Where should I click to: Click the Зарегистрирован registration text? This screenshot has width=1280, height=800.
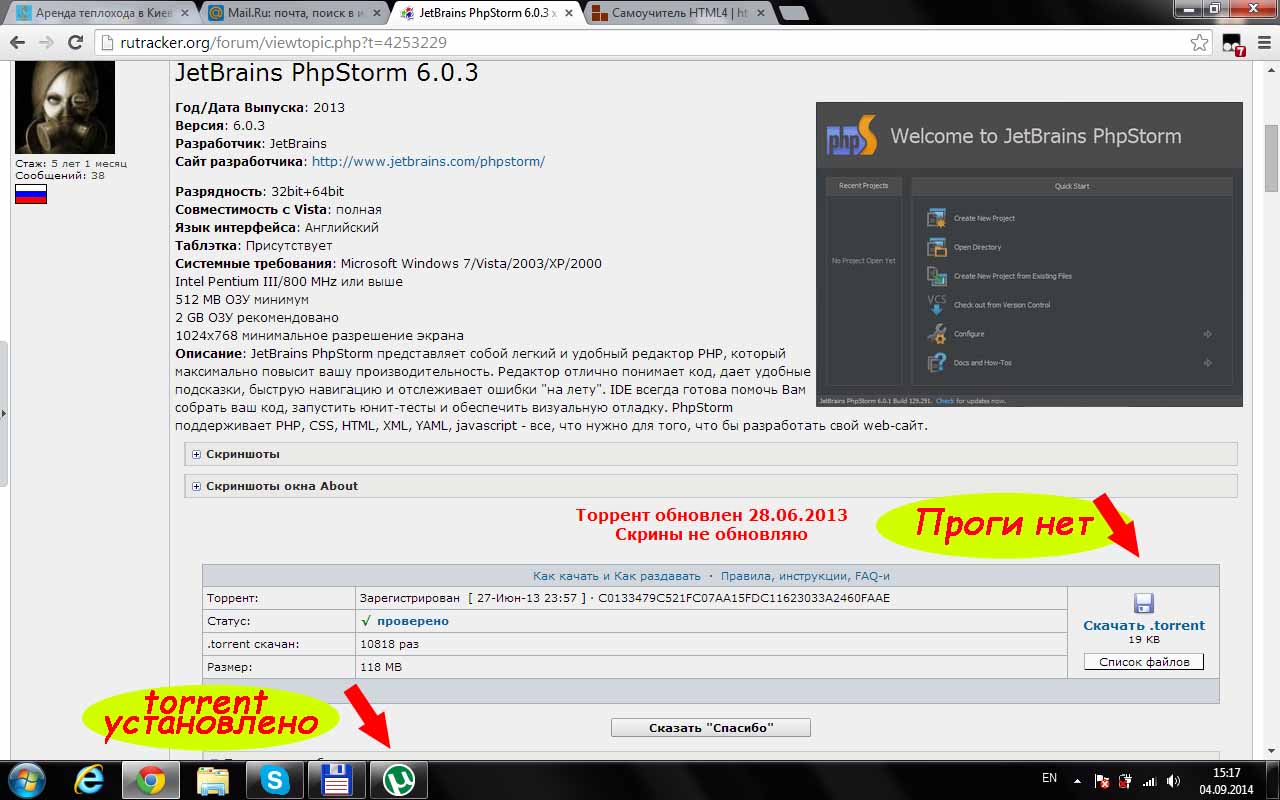pyautogui.click(x=410, y=598)
